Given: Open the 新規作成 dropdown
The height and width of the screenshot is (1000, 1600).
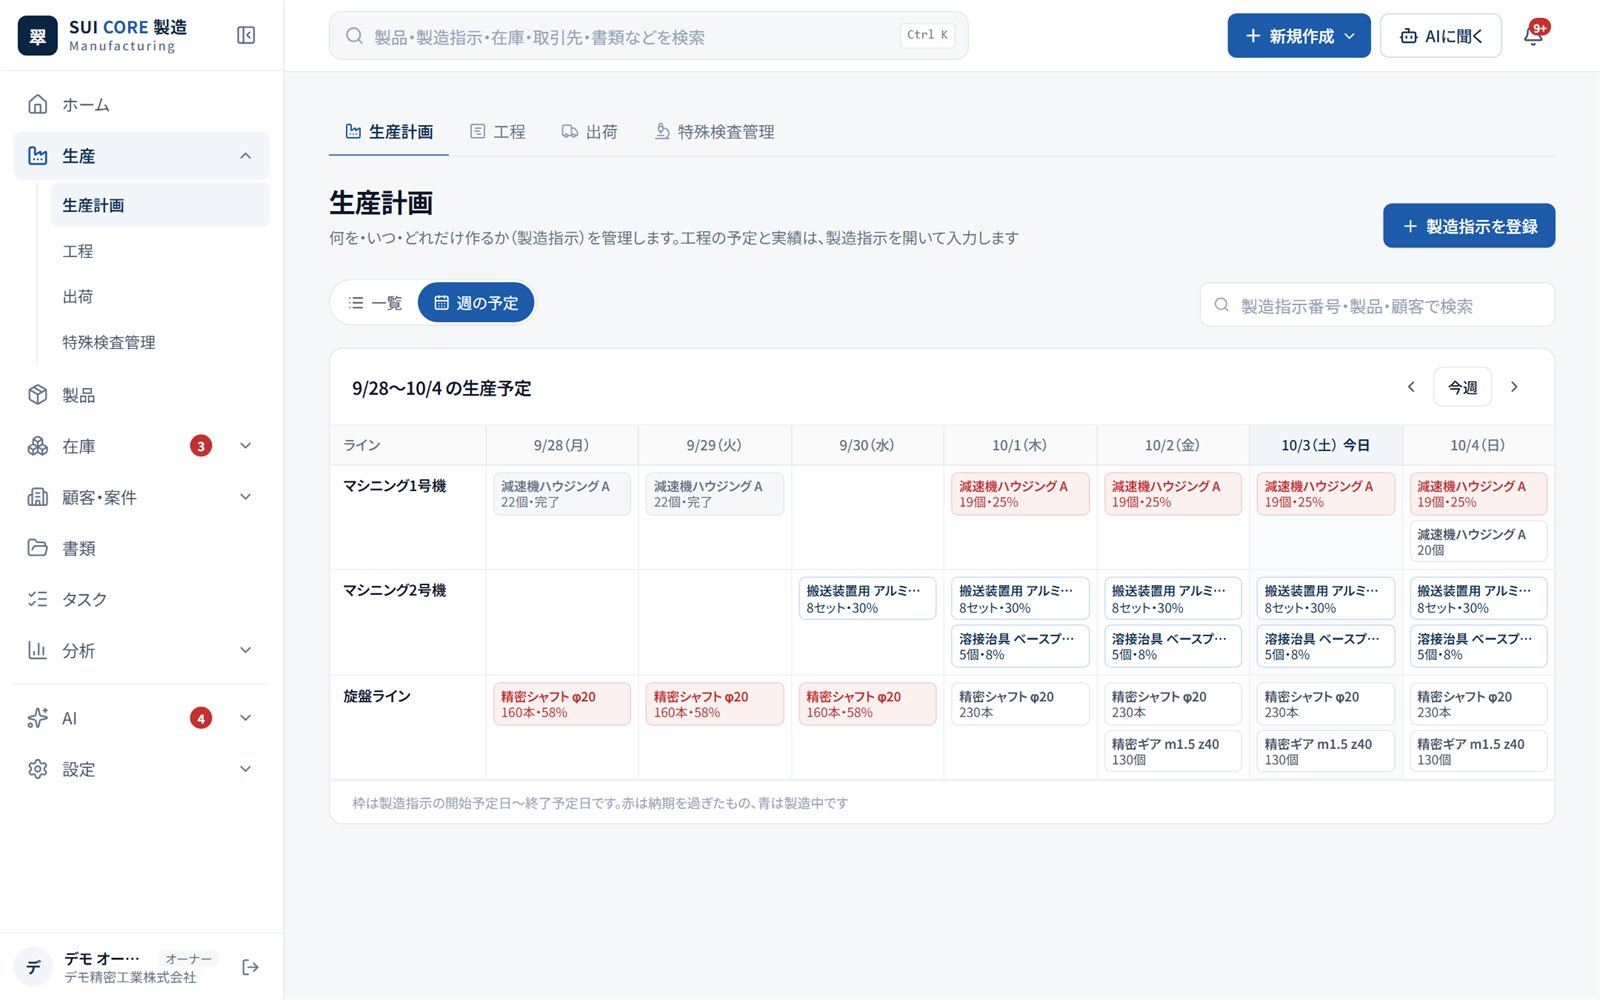Looking at the screenshot, I should coord(1299,36).
